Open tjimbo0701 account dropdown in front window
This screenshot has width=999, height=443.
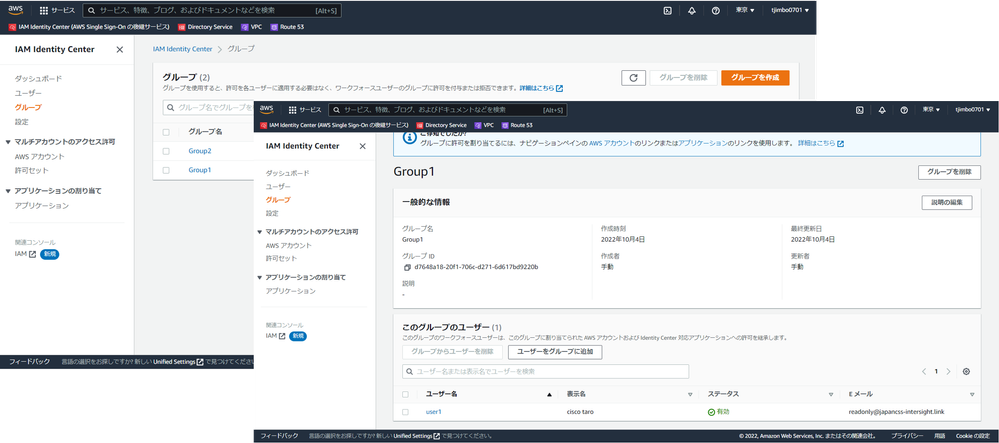974,110
